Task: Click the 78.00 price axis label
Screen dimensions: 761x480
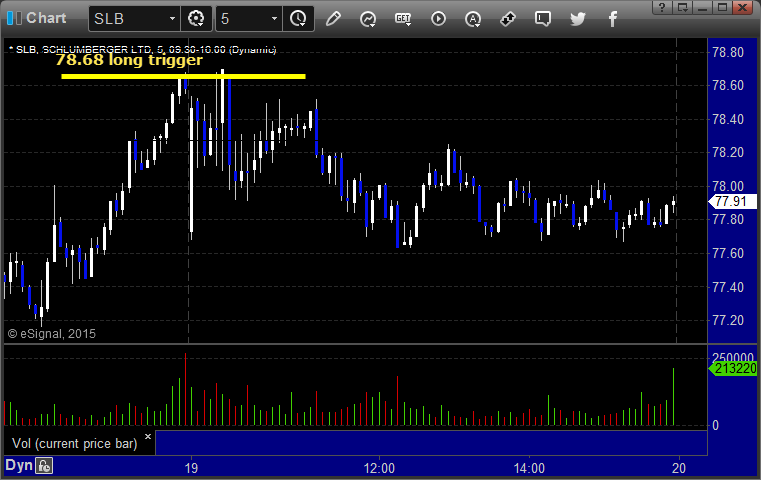Action: tap(728, 186)
